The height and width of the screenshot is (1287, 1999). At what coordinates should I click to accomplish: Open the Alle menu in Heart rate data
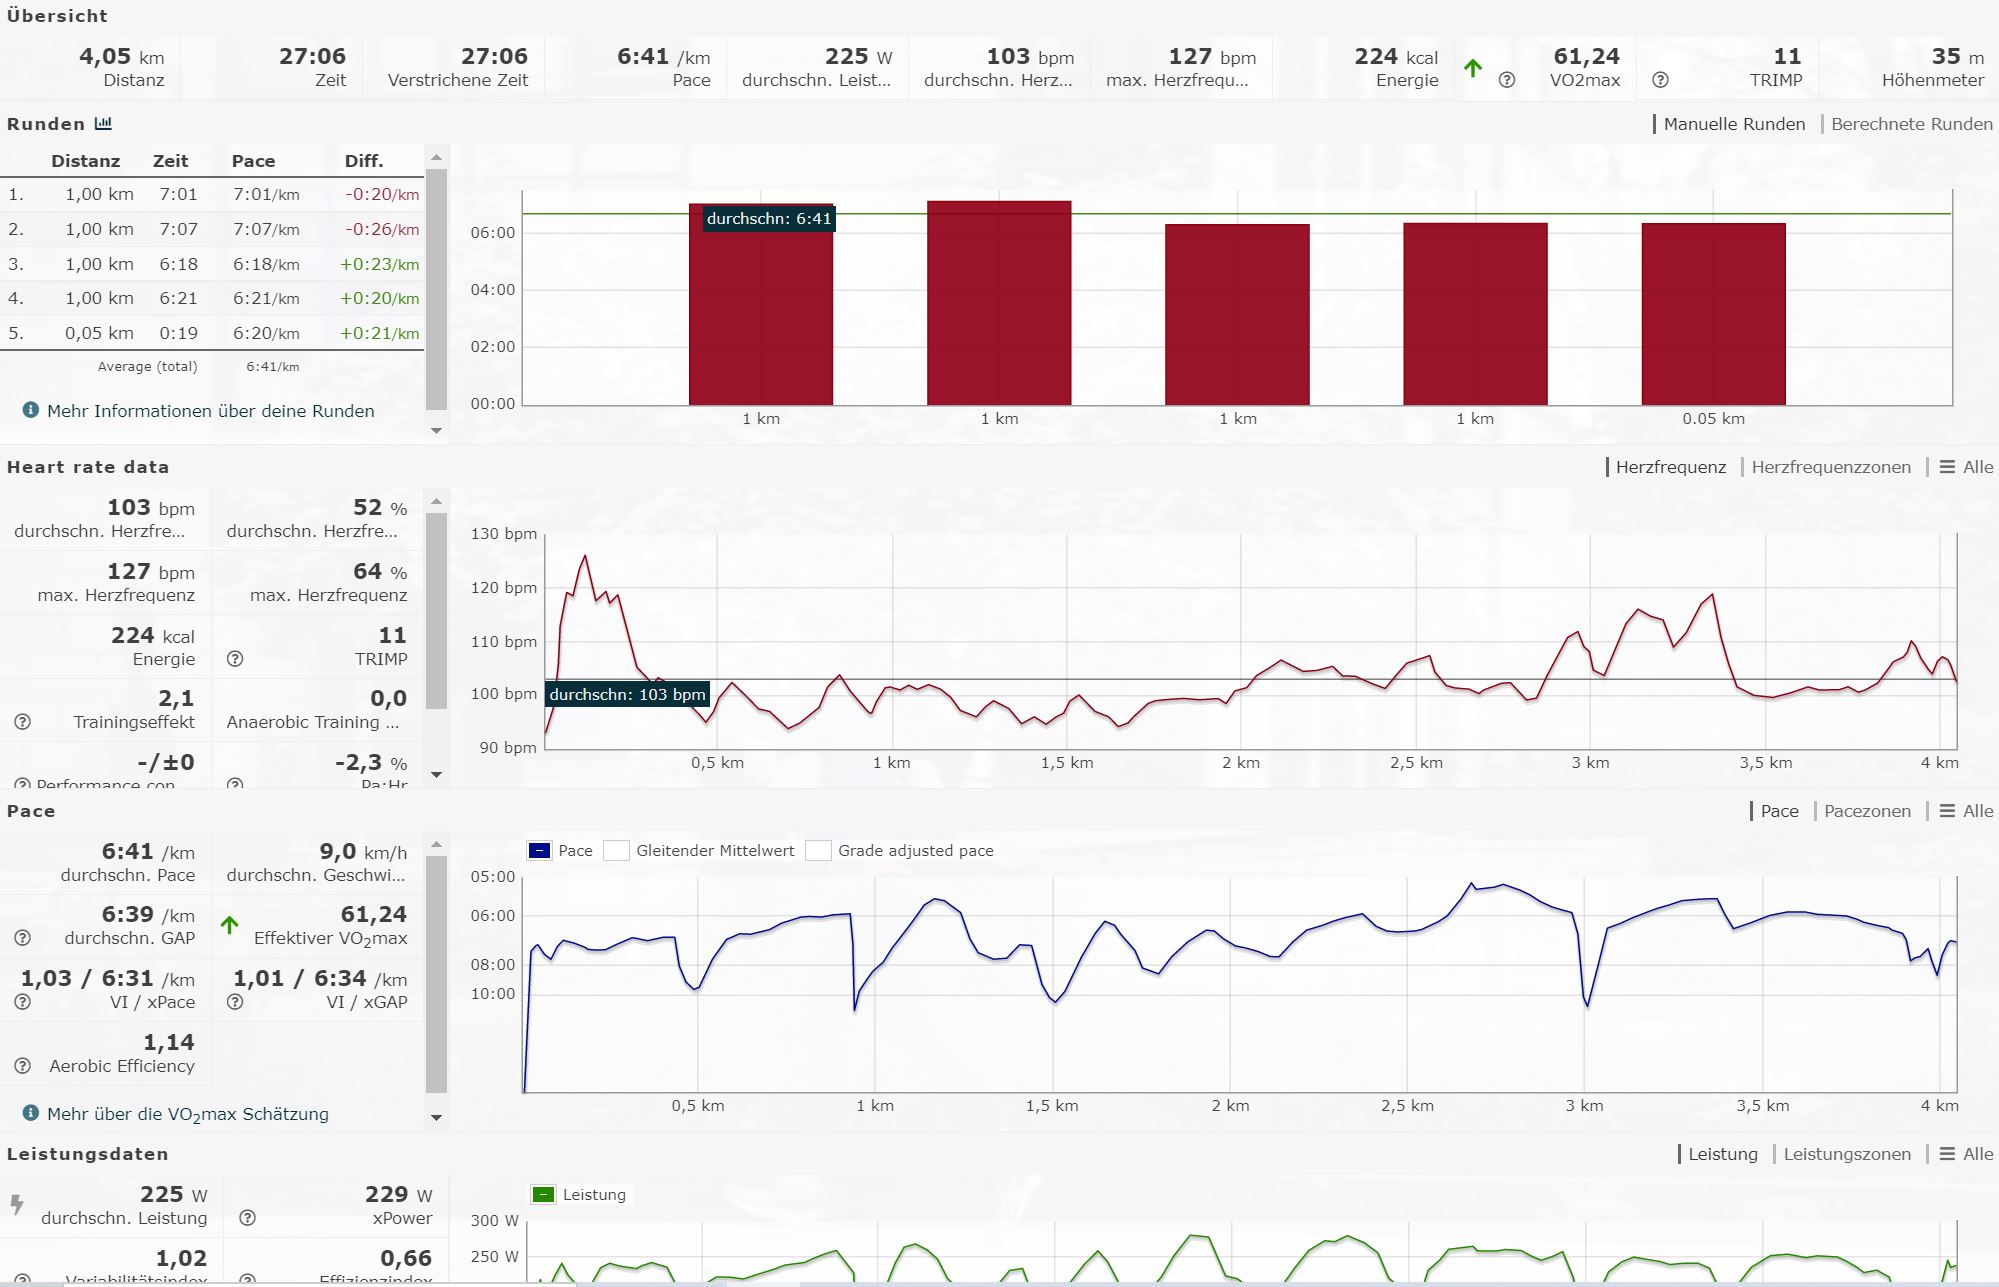point(1966,467)
